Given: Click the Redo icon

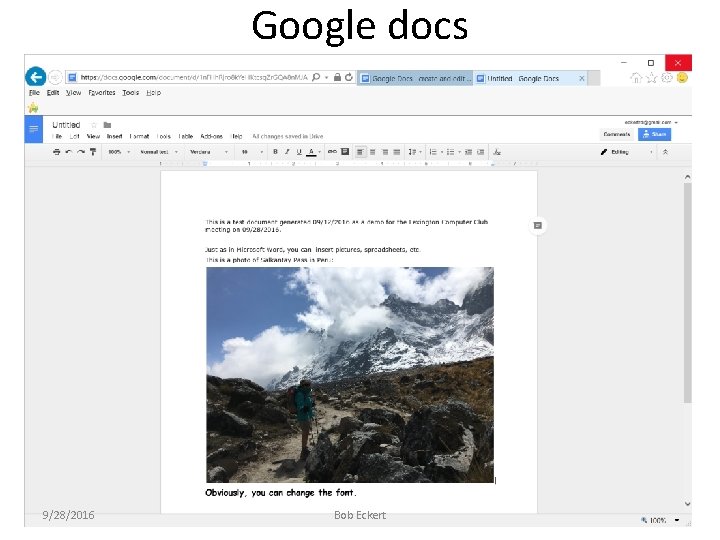Looking at the screenshot, I should pos(81,152).
